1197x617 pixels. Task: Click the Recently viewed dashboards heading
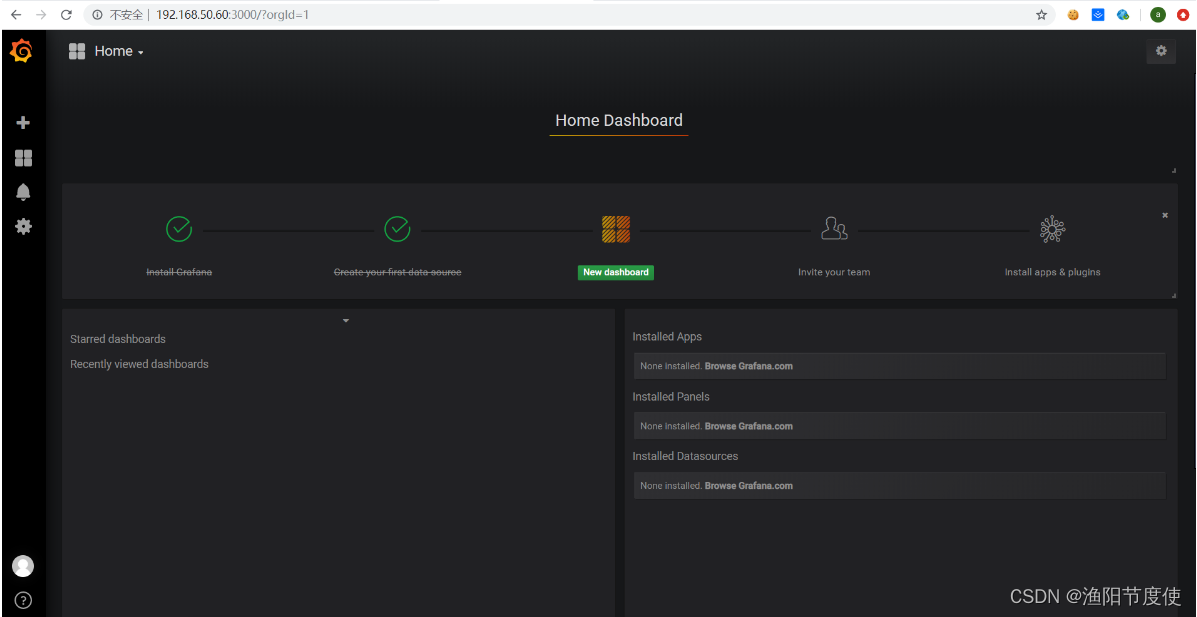click(139, 364)
